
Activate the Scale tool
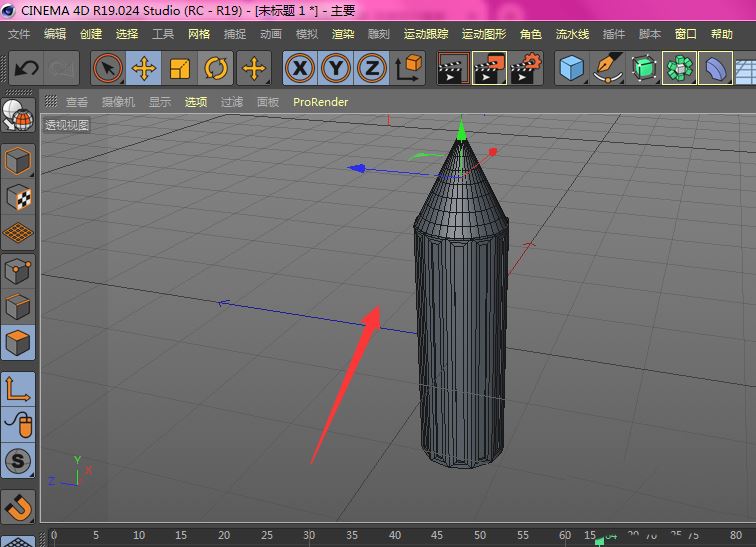tap(180, 69)
